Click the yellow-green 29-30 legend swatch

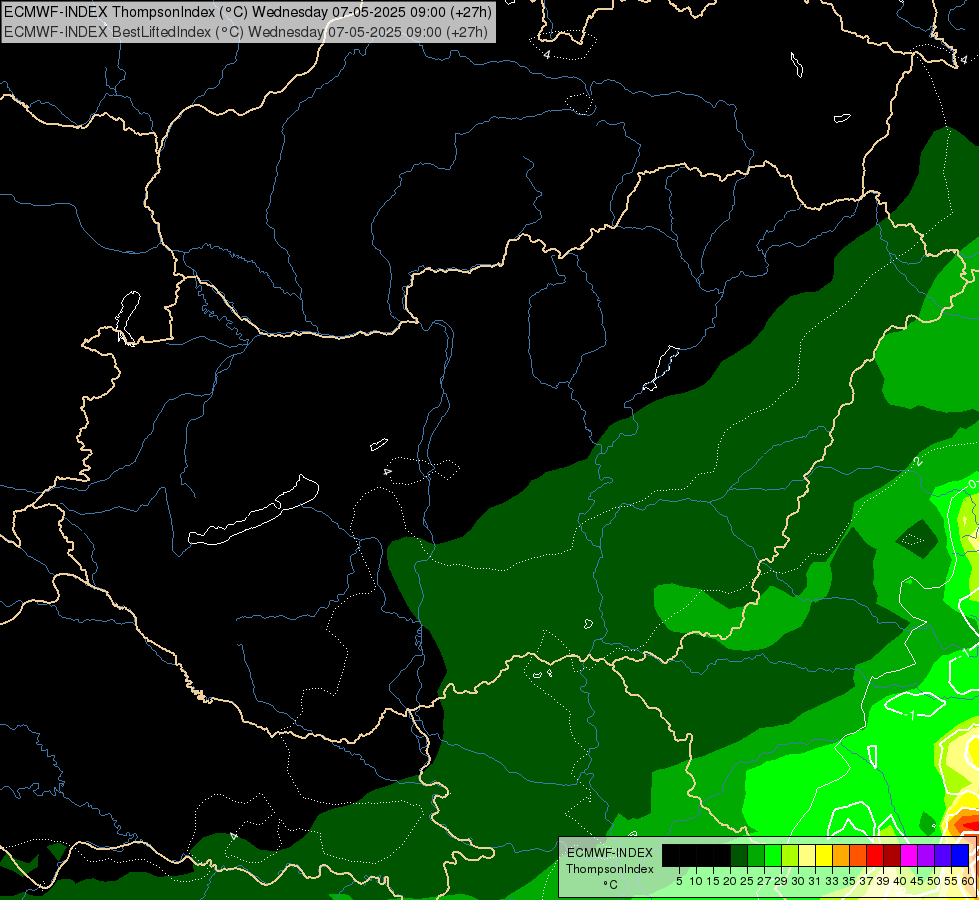pyautogui.click(x=790, y=856)
